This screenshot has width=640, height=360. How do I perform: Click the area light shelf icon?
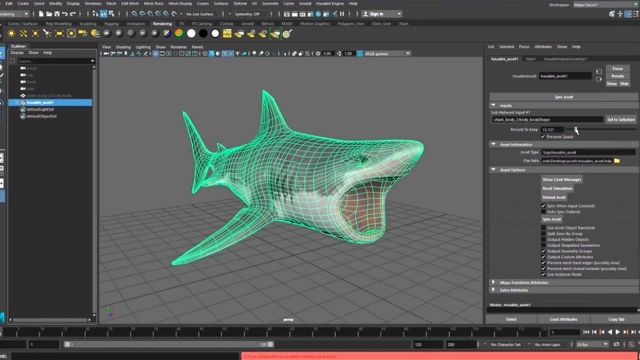pyautogui.click(x=59, y=33)
